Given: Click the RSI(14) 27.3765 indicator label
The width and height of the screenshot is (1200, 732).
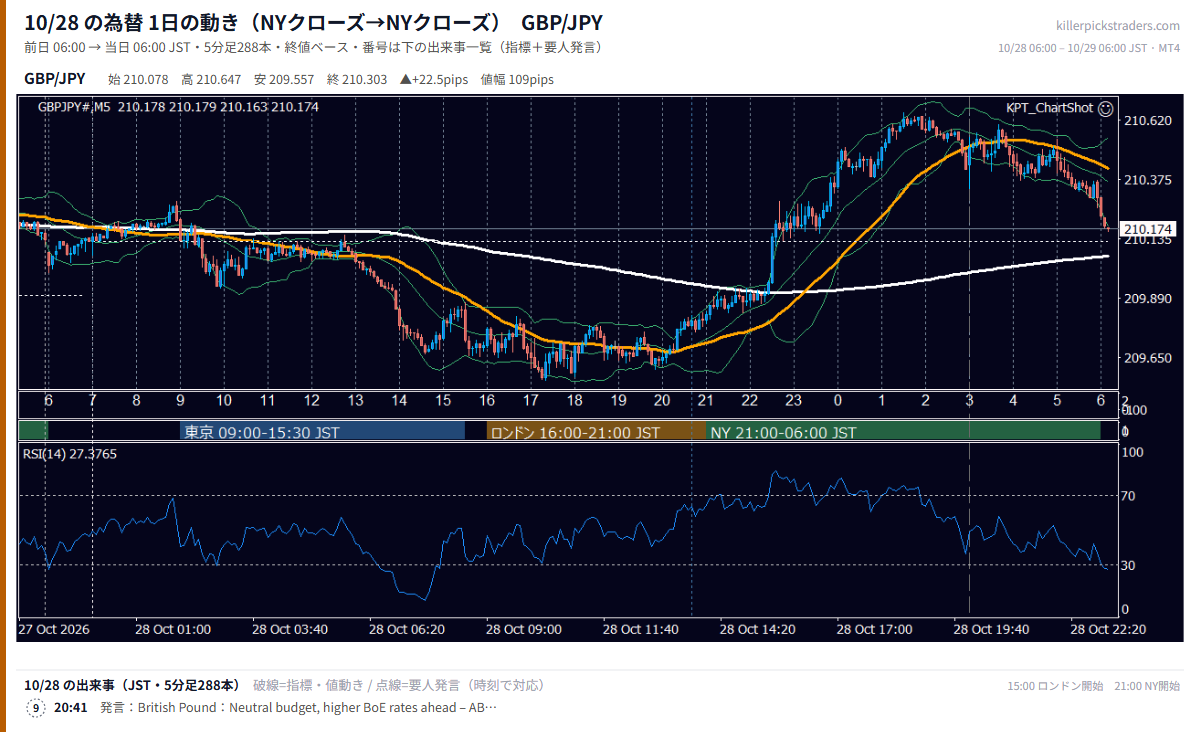Looking at the screenshot, I should click(70, 454).
